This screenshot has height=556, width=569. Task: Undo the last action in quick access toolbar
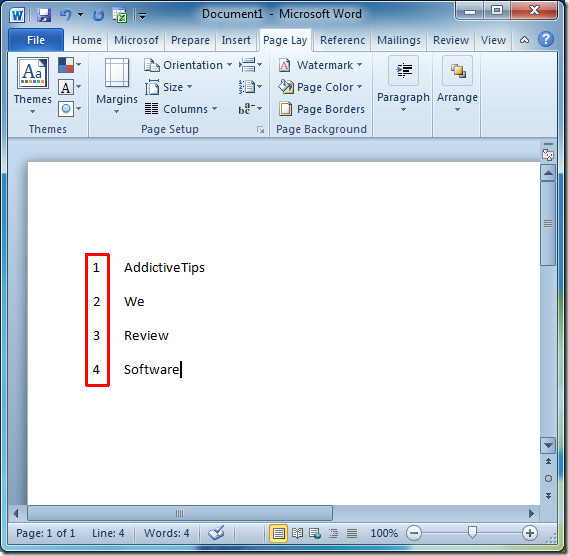(x=65, y=15)
